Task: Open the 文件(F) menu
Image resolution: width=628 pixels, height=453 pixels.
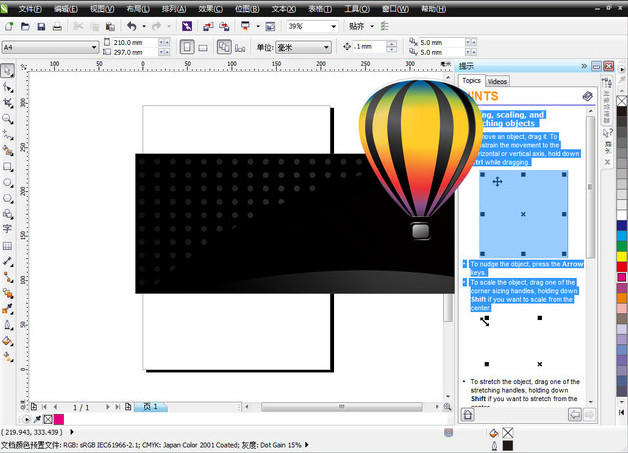Action: (x=30, y=9)
